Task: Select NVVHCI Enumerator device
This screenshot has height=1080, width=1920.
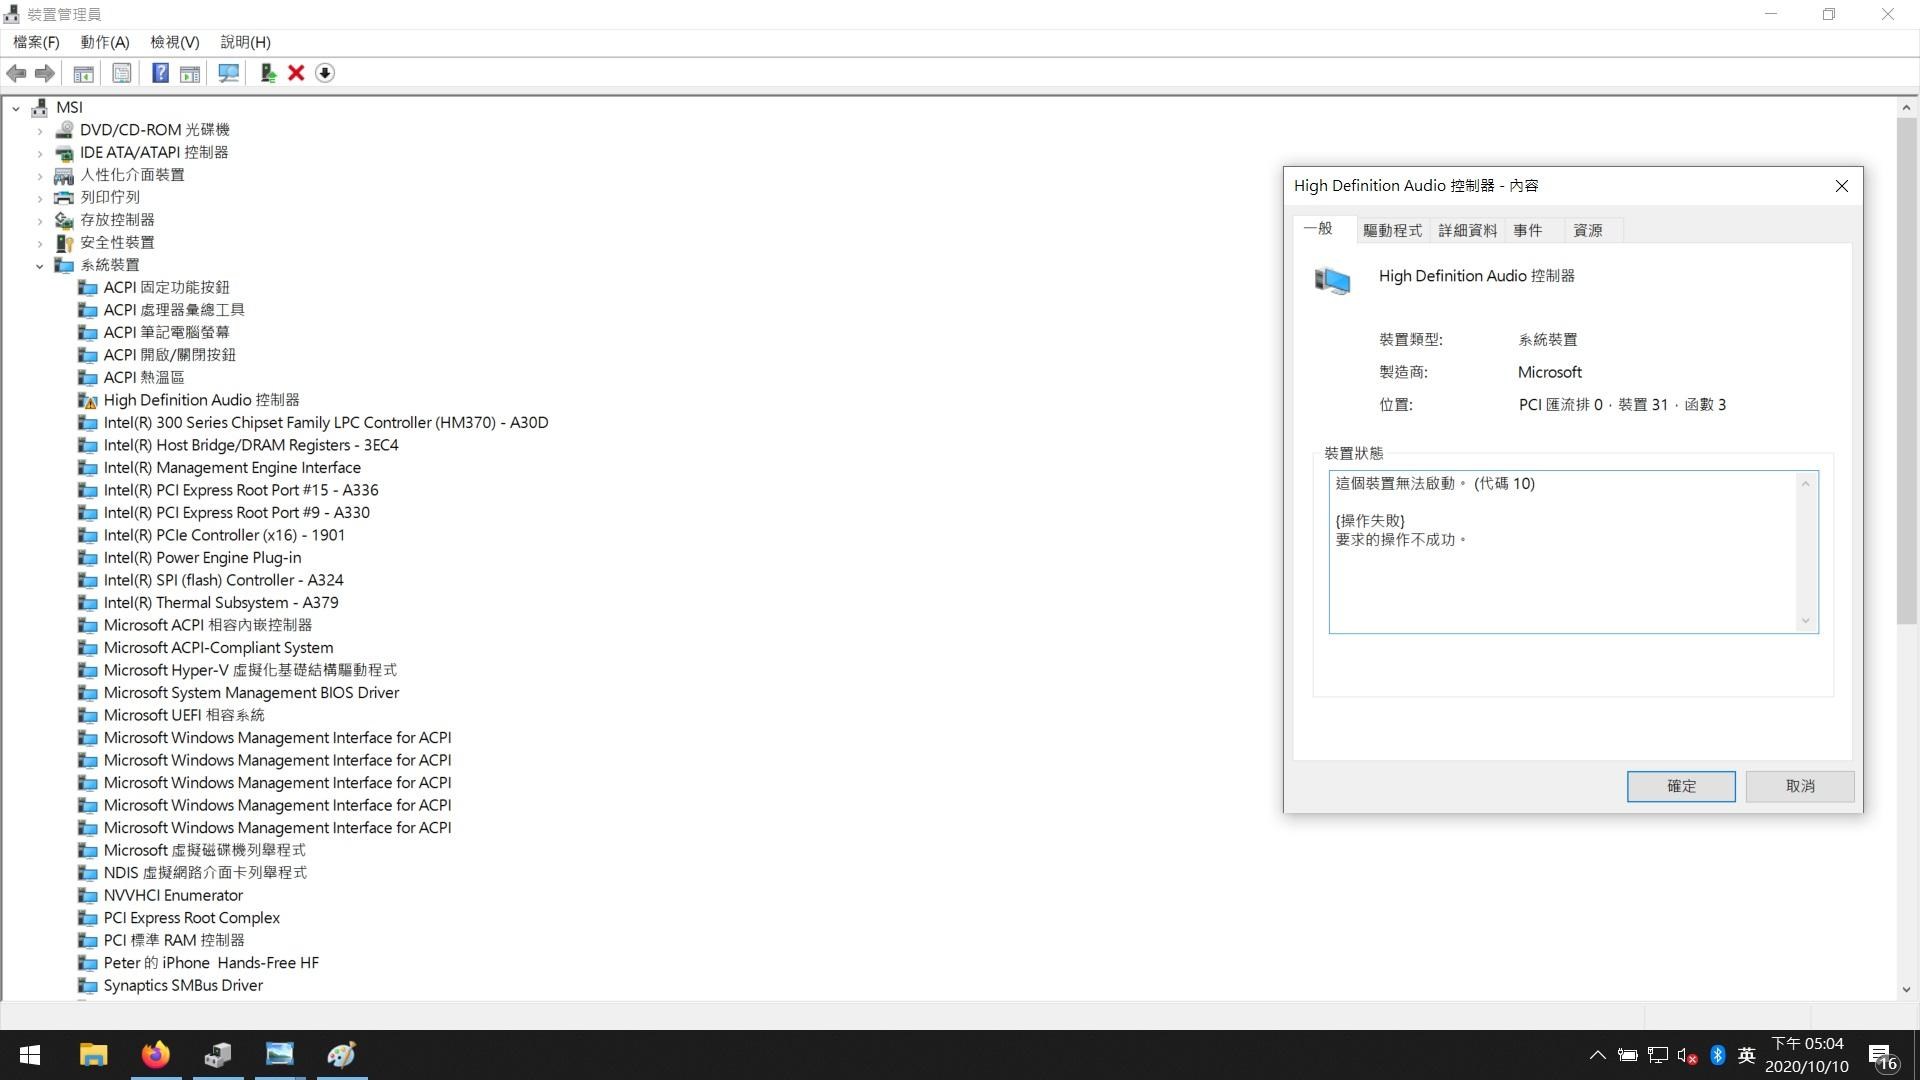Action: (173, 895)
